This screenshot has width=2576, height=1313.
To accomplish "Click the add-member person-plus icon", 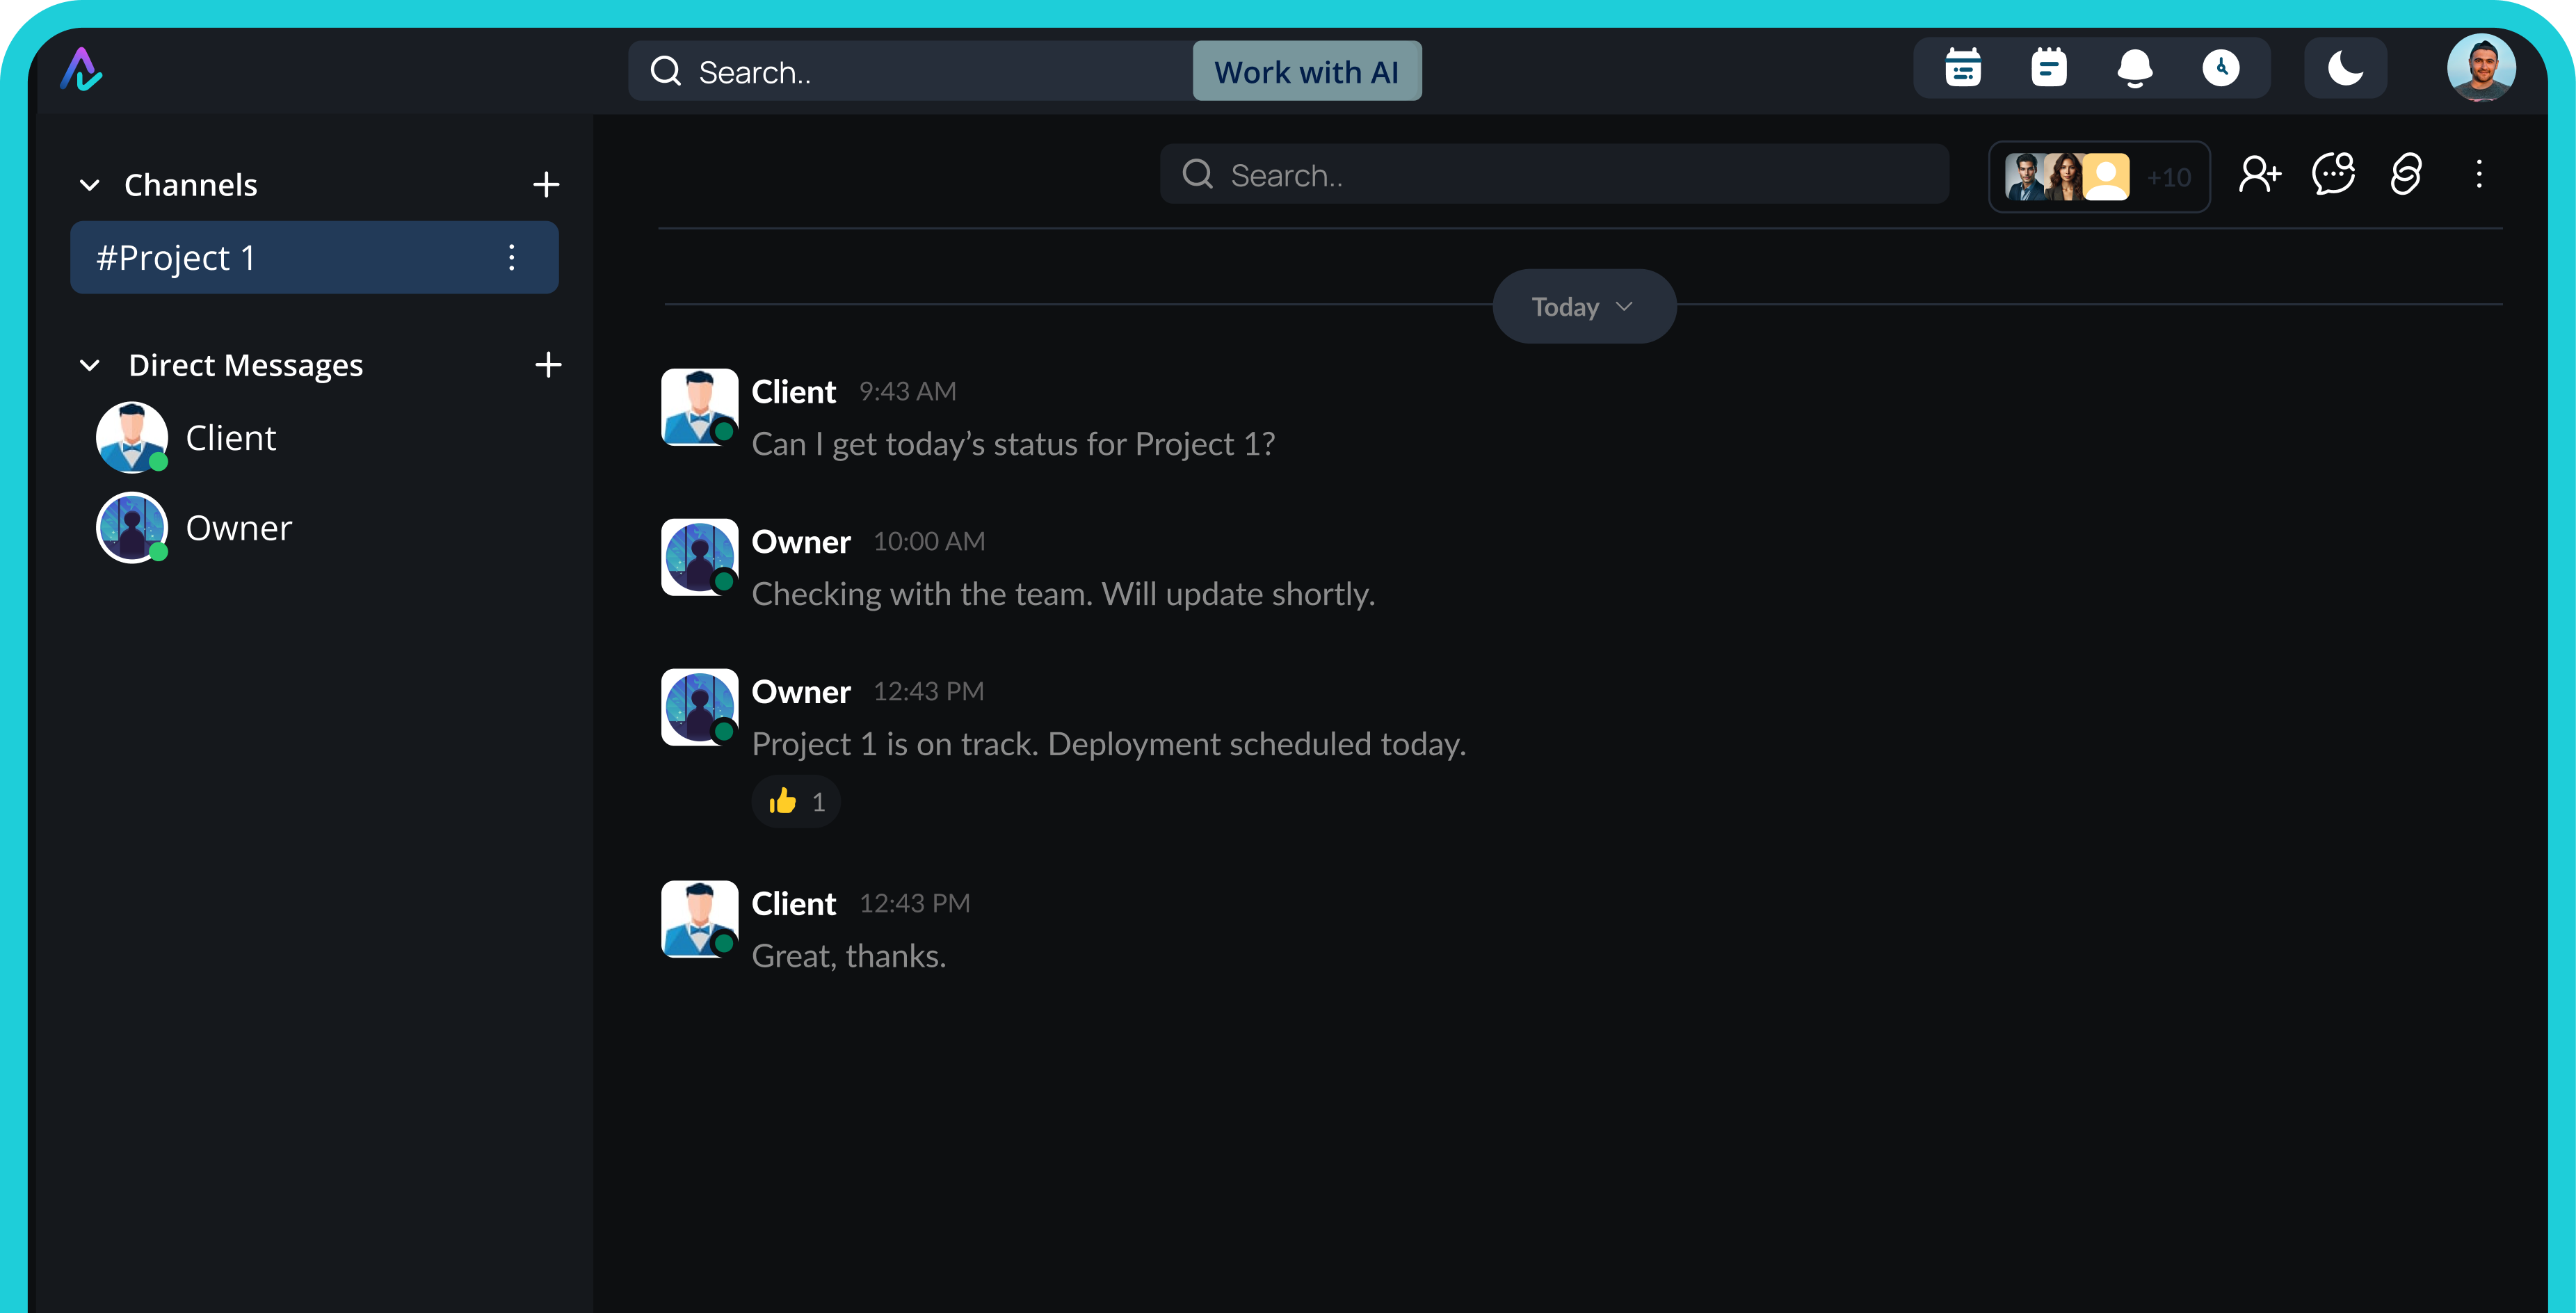I will 2261,175.
